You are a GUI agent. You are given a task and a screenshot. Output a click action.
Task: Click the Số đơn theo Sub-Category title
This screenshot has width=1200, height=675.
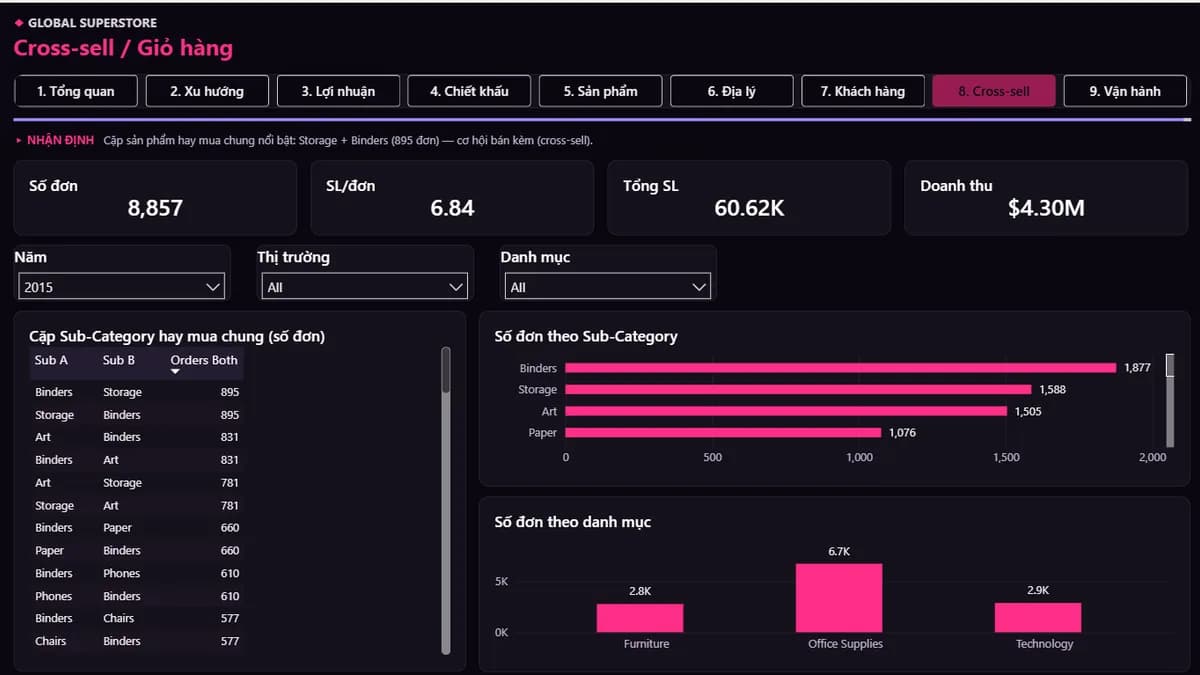click(x=586, y=337)
